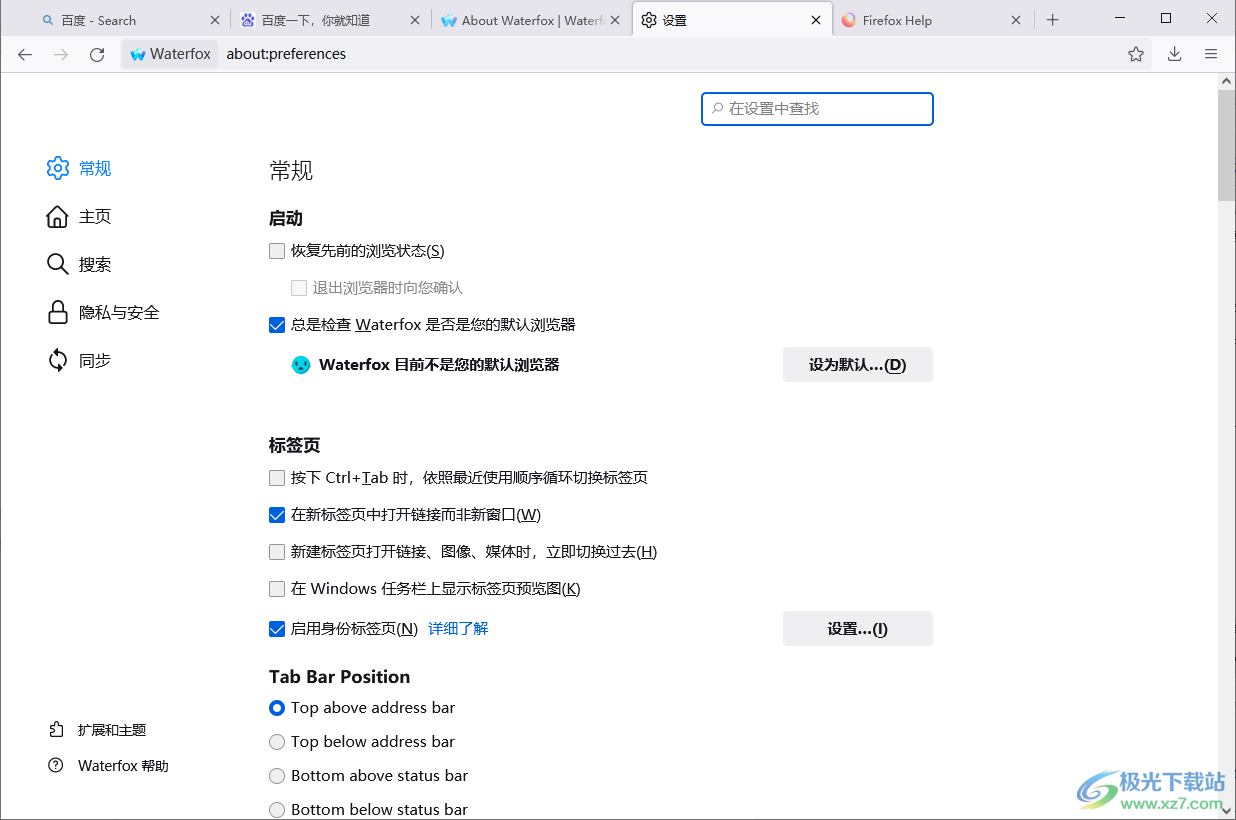The height and width of the screenshot is (820, 1236).
Task: Open the 隐私与安全 settings category
Action: tap(119, 312)
